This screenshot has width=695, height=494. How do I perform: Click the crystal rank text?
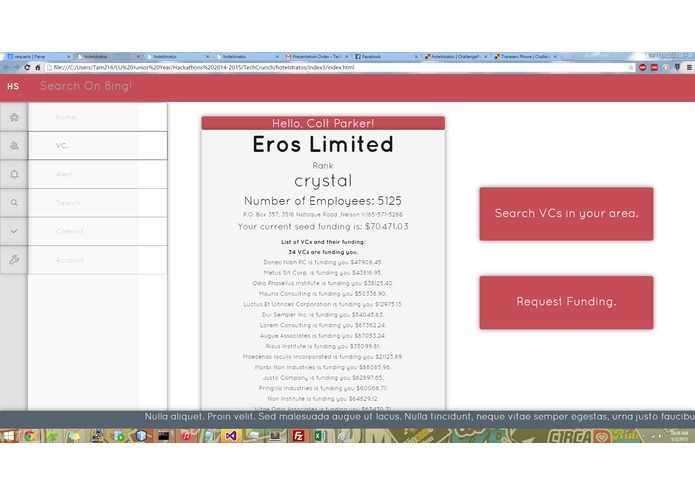[x=323, y=181]
